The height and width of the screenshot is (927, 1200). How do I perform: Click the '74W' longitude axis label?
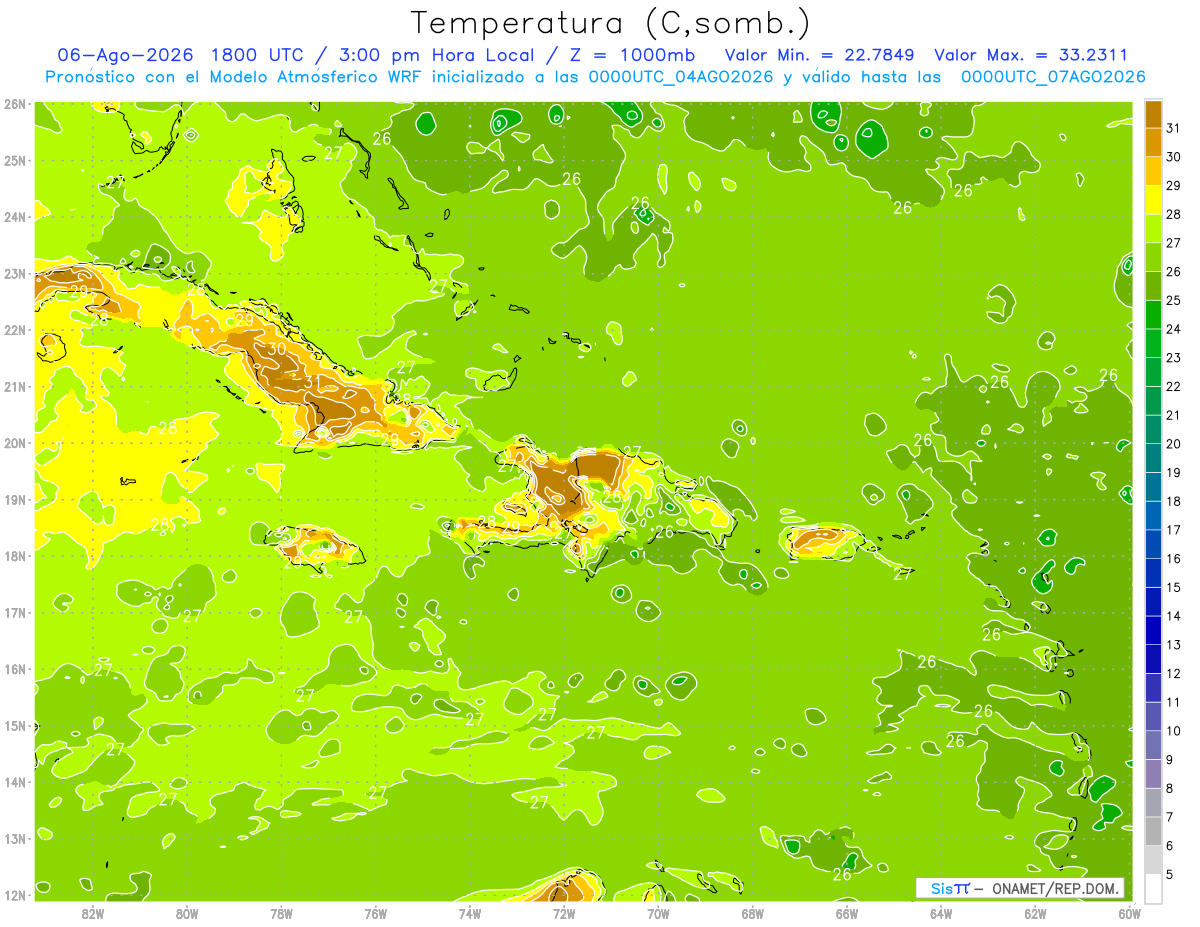[470, 913]
